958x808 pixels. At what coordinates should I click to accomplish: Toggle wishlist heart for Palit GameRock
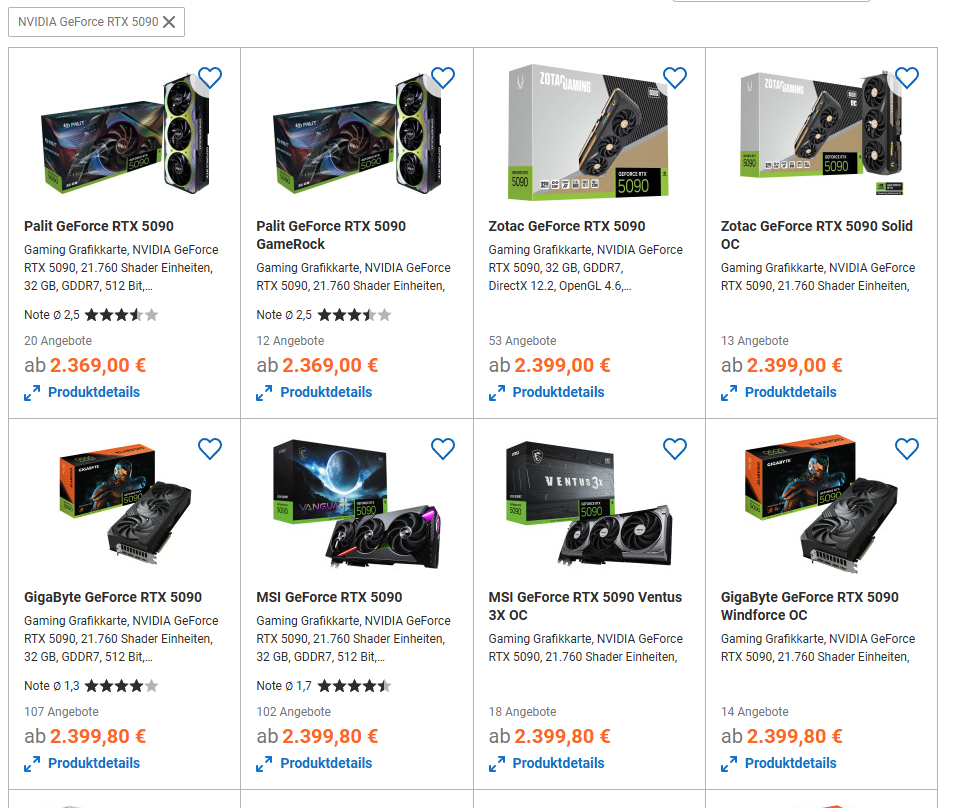[x=442, y=78]
